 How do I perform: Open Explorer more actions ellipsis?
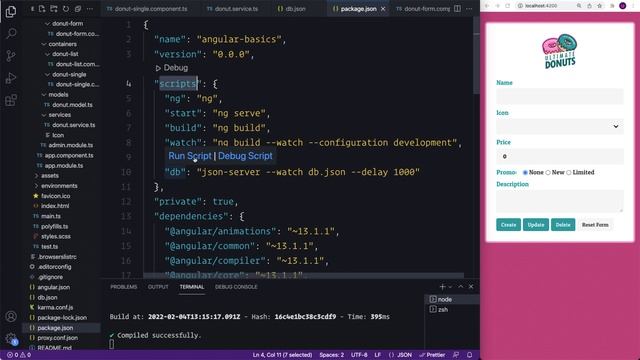(x=90, y=9)
